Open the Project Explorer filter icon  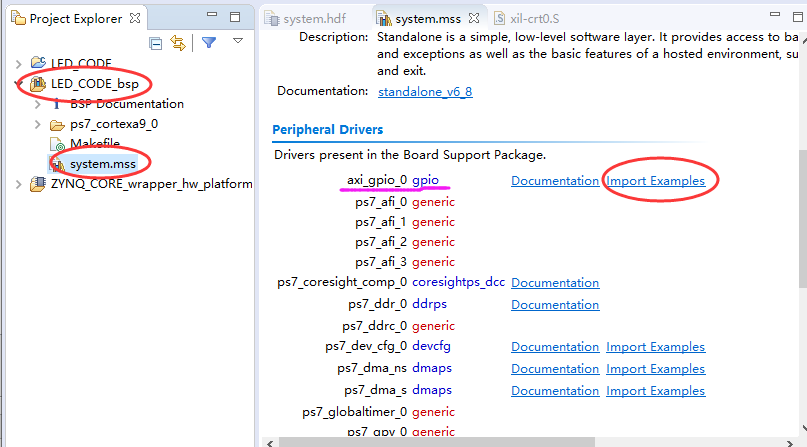click(209, 42)
